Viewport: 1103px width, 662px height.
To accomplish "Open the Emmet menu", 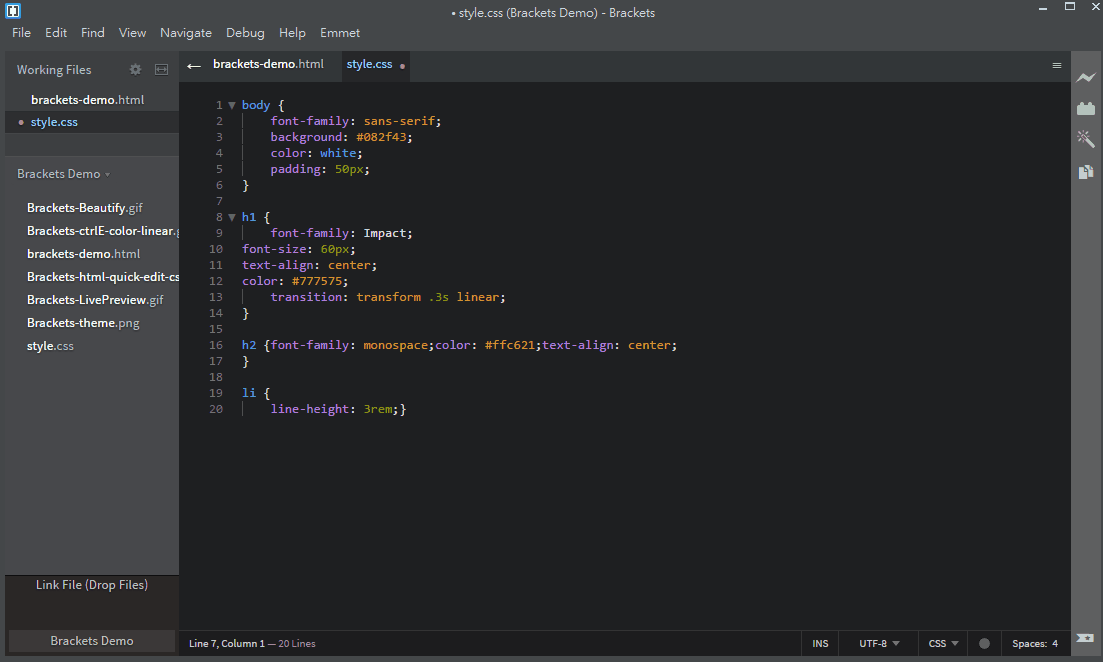I will 340,33.
